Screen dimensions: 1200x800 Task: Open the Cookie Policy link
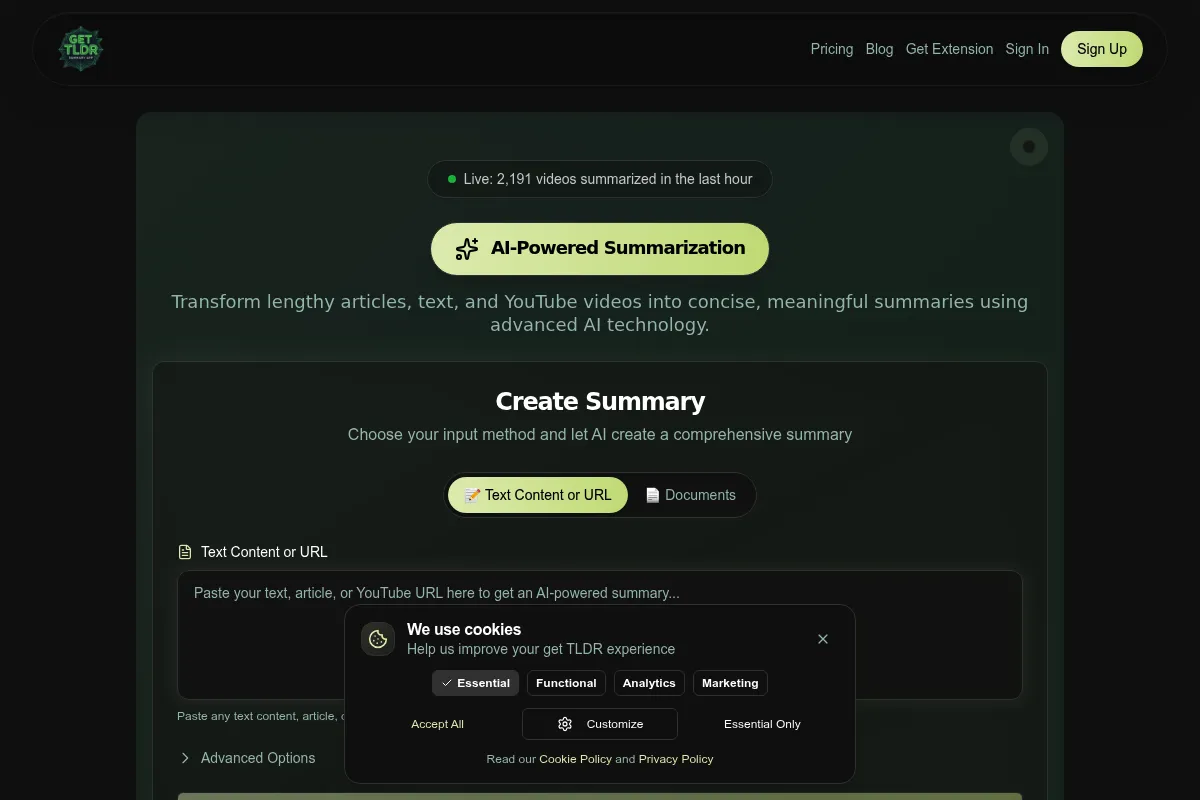tap(575, 759)
